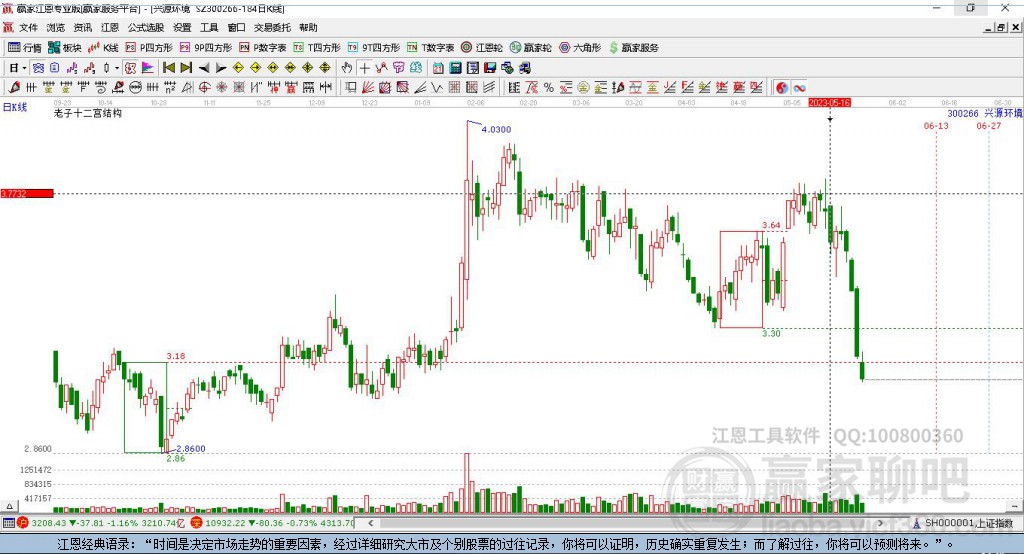Launch the 赢家轮 wheel tool
The image size is (1024, 554).
[530, 48]
